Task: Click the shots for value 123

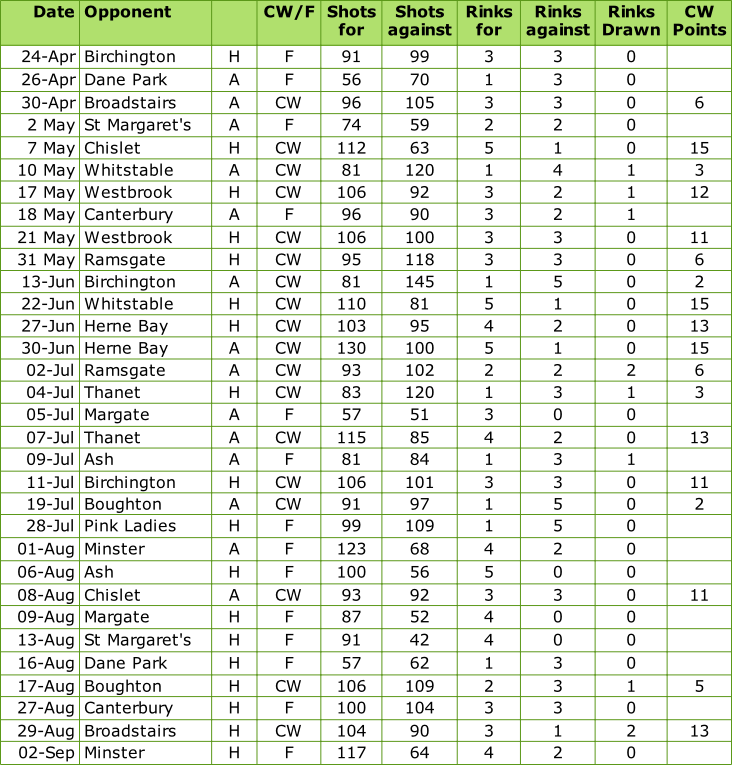Action: pos(351,549)
